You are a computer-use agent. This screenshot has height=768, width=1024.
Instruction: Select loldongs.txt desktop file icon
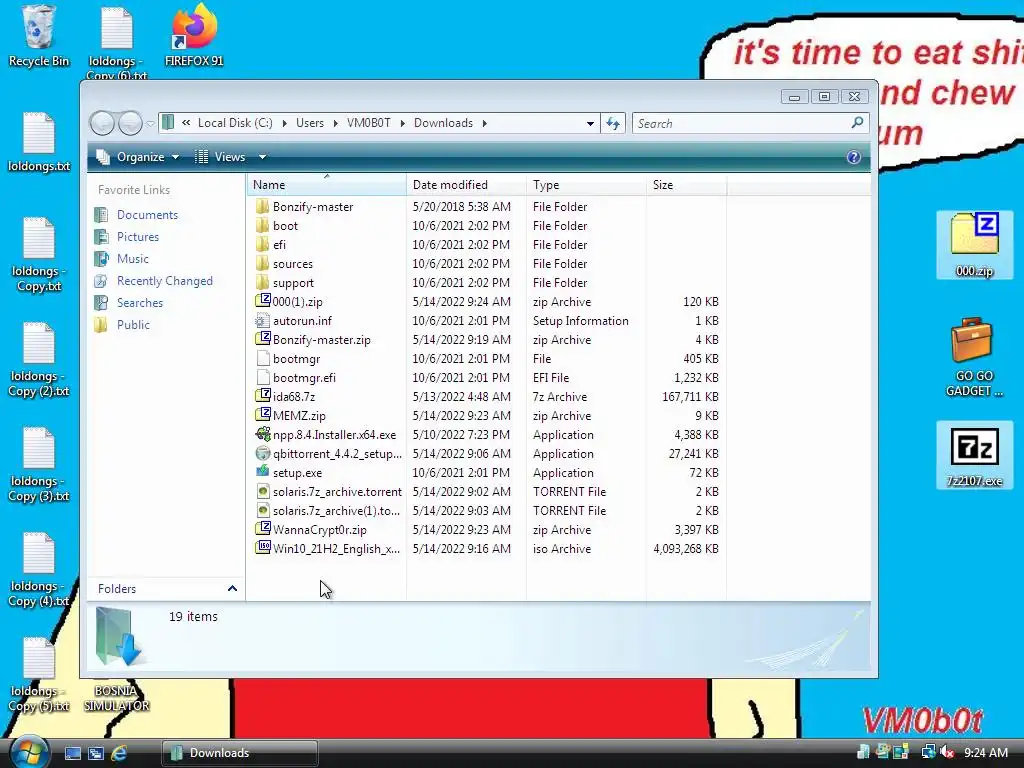pyautogui.click(x=39, y=142)
